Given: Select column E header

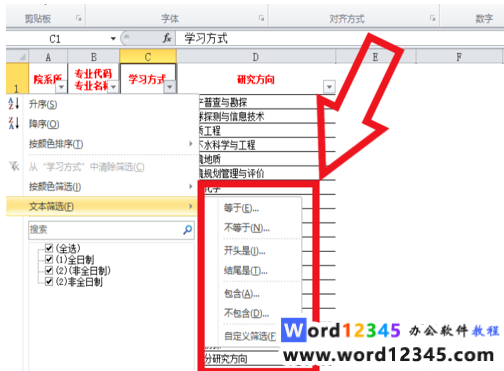Looking at the screenshot, I should point(375,57).
